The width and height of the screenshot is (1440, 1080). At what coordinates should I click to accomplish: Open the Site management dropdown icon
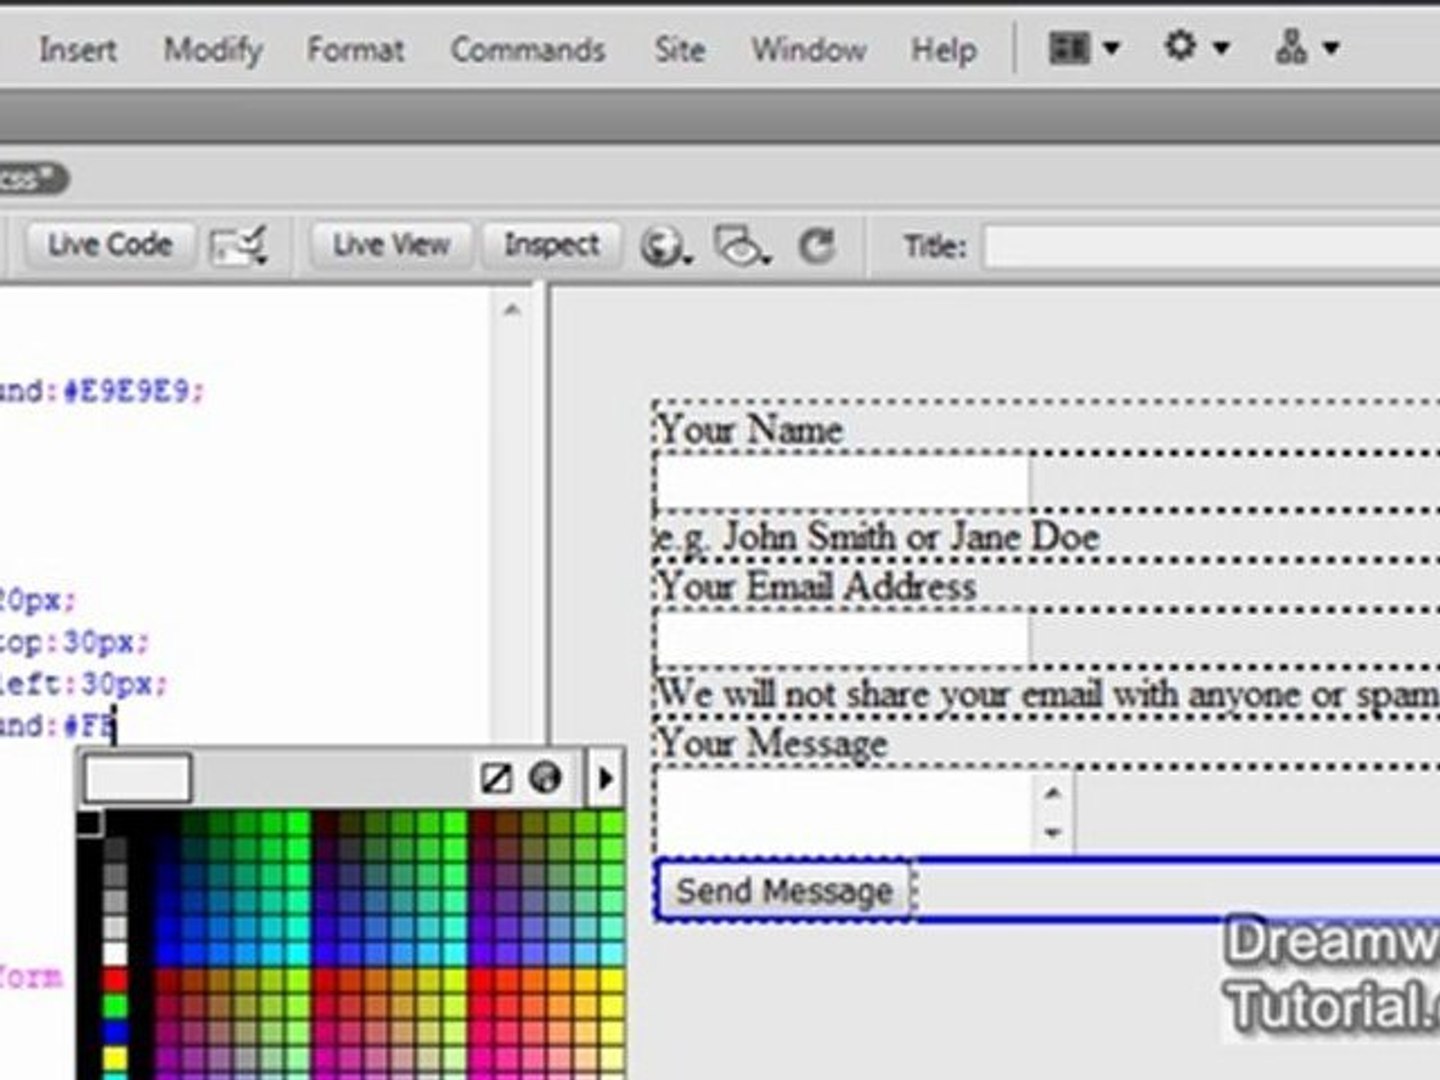pyautogui.click(x=1306, y=47)
